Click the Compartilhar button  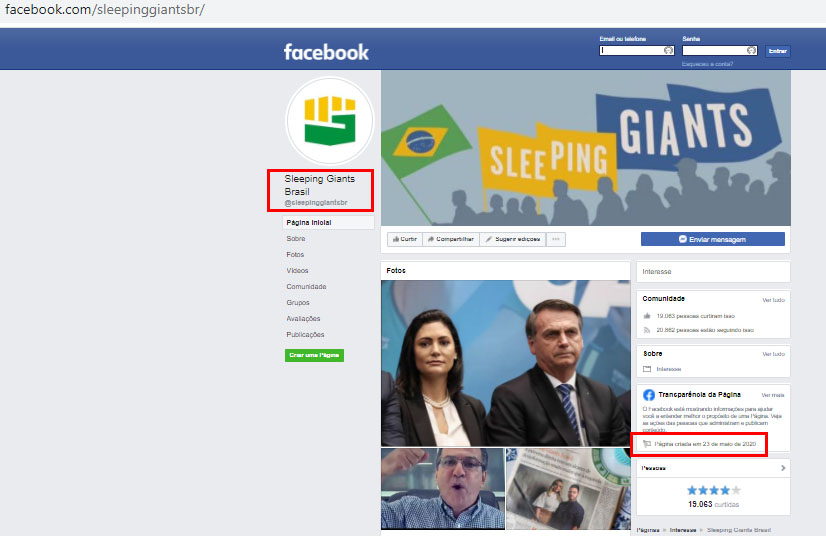click(x=451, y=239)
